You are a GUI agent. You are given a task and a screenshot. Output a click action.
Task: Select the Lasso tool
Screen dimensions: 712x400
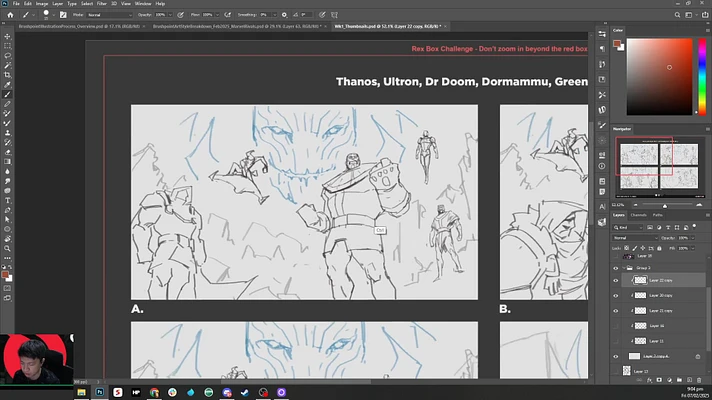click(x=7, y=55)
